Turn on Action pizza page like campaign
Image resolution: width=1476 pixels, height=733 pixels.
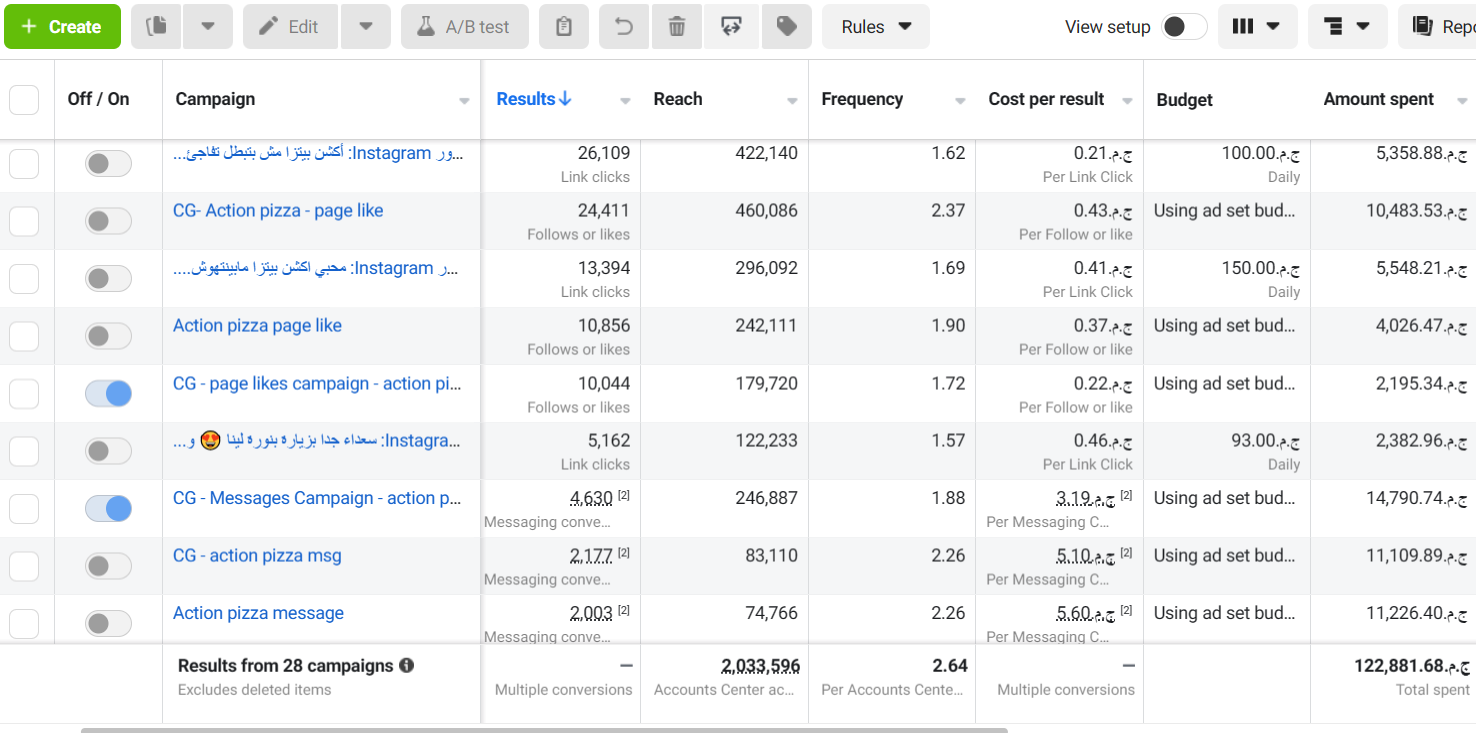click(108, 336)
